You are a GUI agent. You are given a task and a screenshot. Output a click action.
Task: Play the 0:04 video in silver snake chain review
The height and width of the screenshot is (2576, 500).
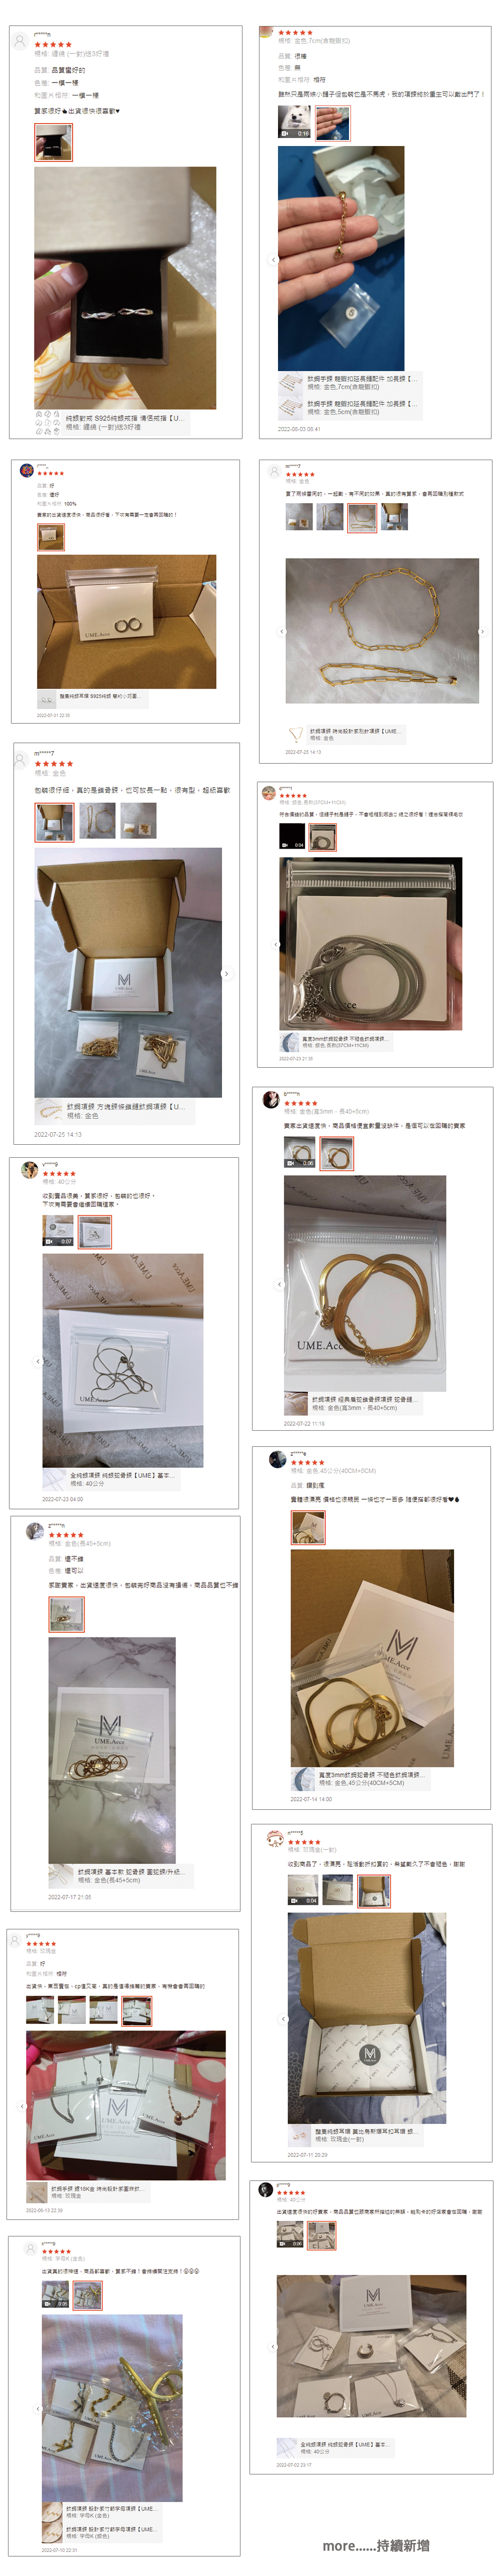pos(292,836)
